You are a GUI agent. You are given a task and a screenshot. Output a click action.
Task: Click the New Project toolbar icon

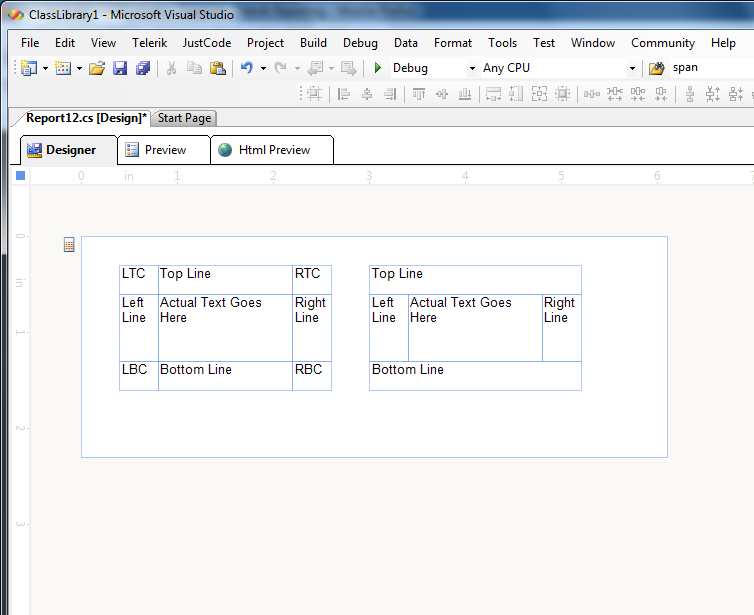(28, 68)
